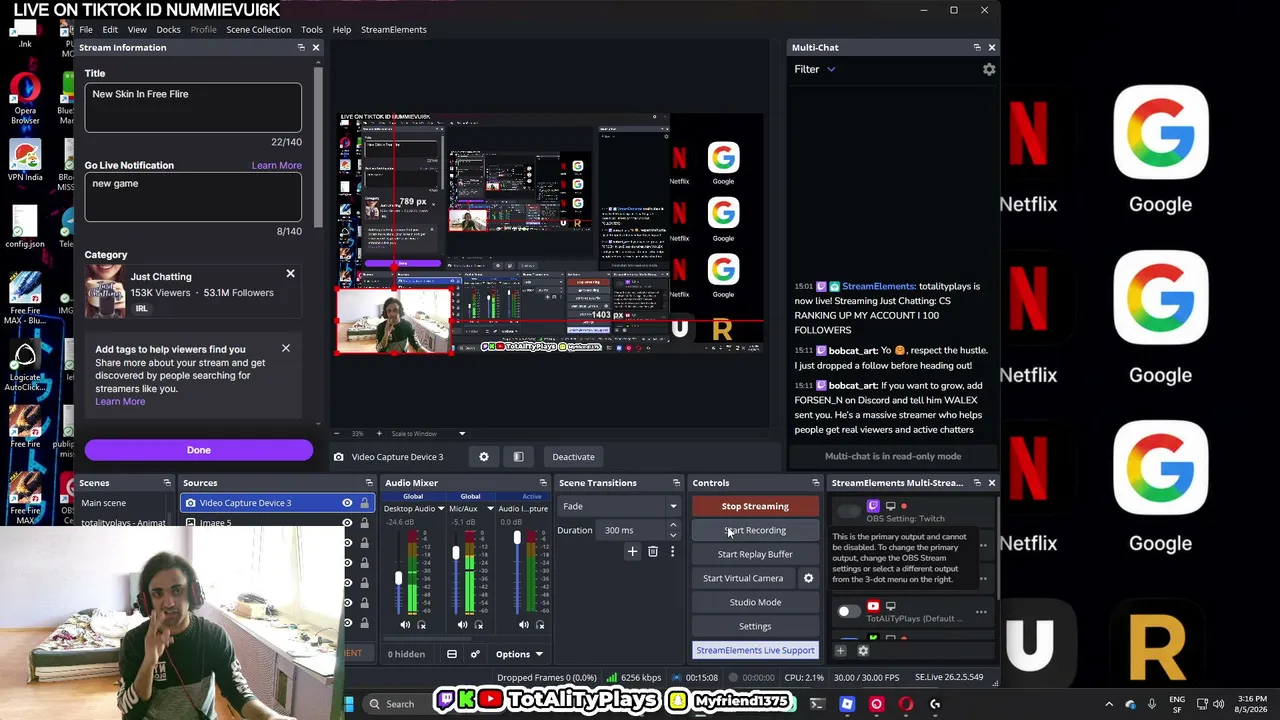Add output in StreamElements Multi-Stream
Viewport: 1280px width, 720px height.
point(840,651)
